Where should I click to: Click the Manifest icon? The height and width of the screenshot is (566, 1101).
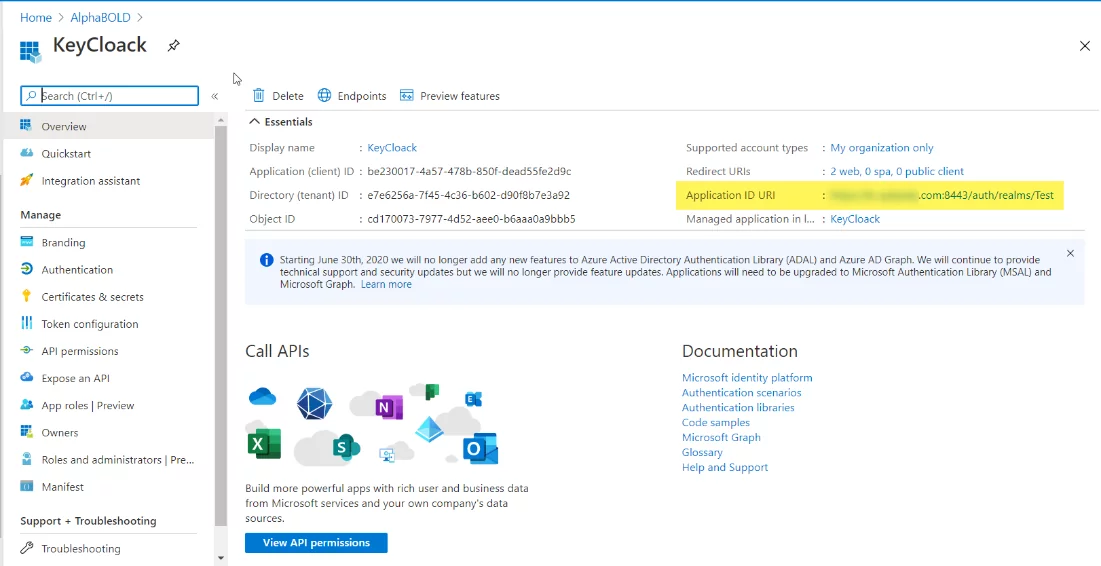[x=27, y=487]
